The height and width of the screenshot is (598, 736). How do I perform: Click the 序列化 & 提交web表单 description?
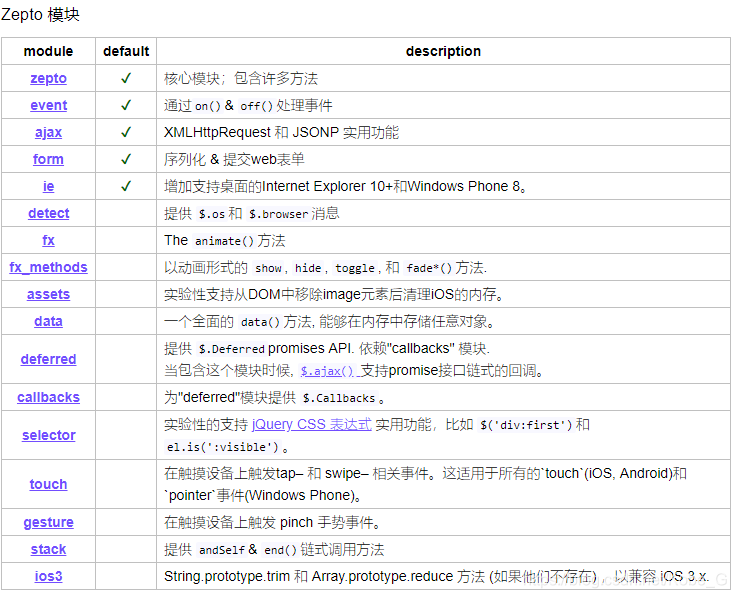(234, 160)
